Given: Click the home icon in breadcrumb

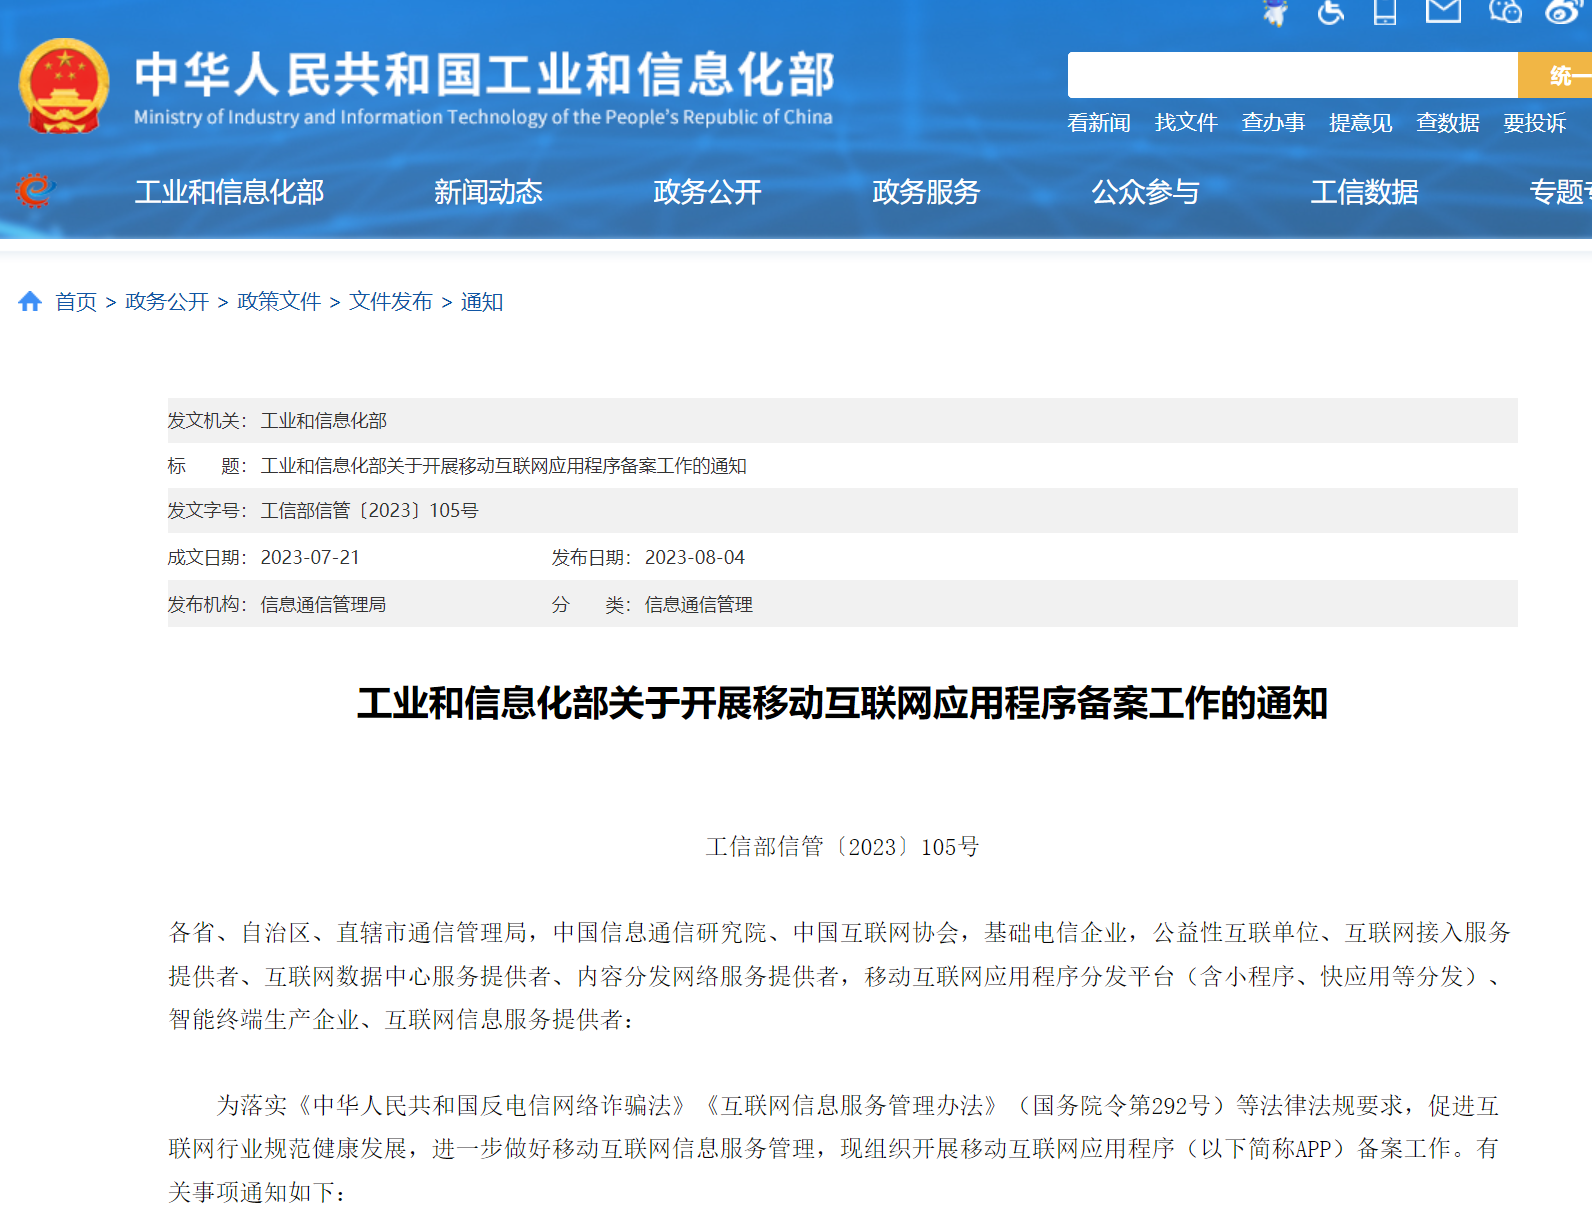Looking at the screenshot, I should click(30, 301).
